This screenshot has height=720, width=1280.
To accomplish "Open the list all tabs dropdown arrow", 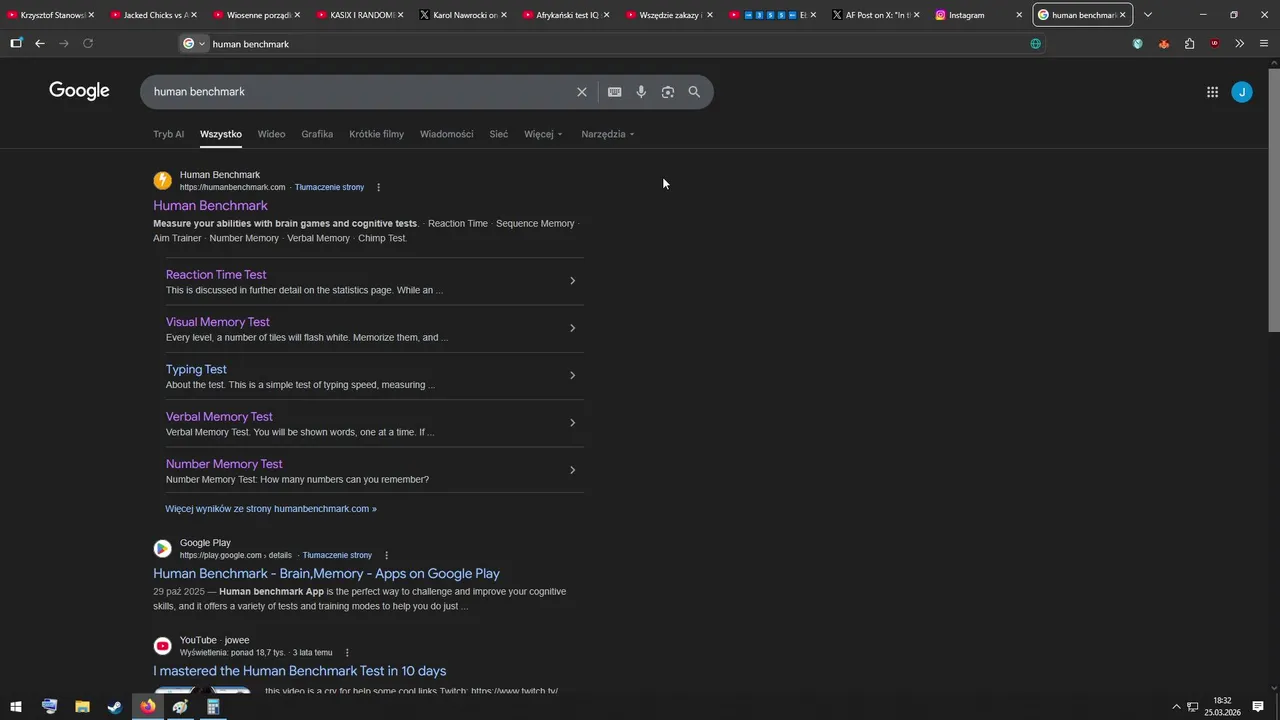I will [x=1148, y=15].
